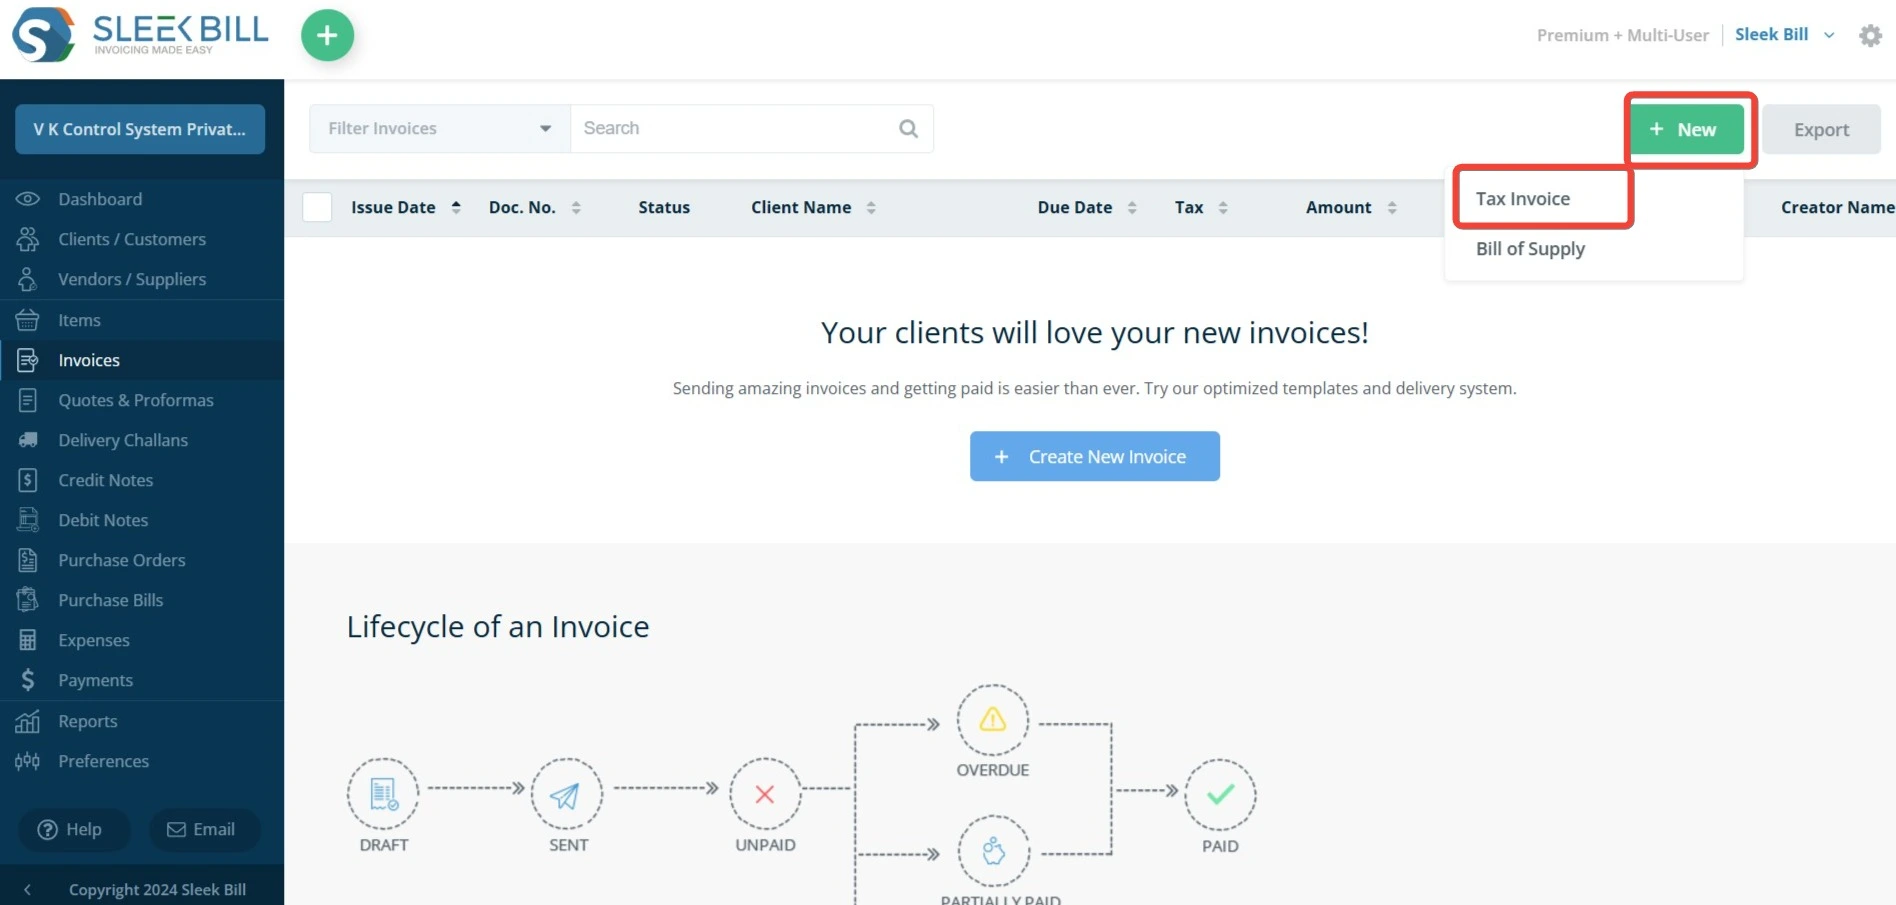Click the Quotes & Proformas icon
The width and height of the screenshot is (1896, 905).
pos(28,400)
